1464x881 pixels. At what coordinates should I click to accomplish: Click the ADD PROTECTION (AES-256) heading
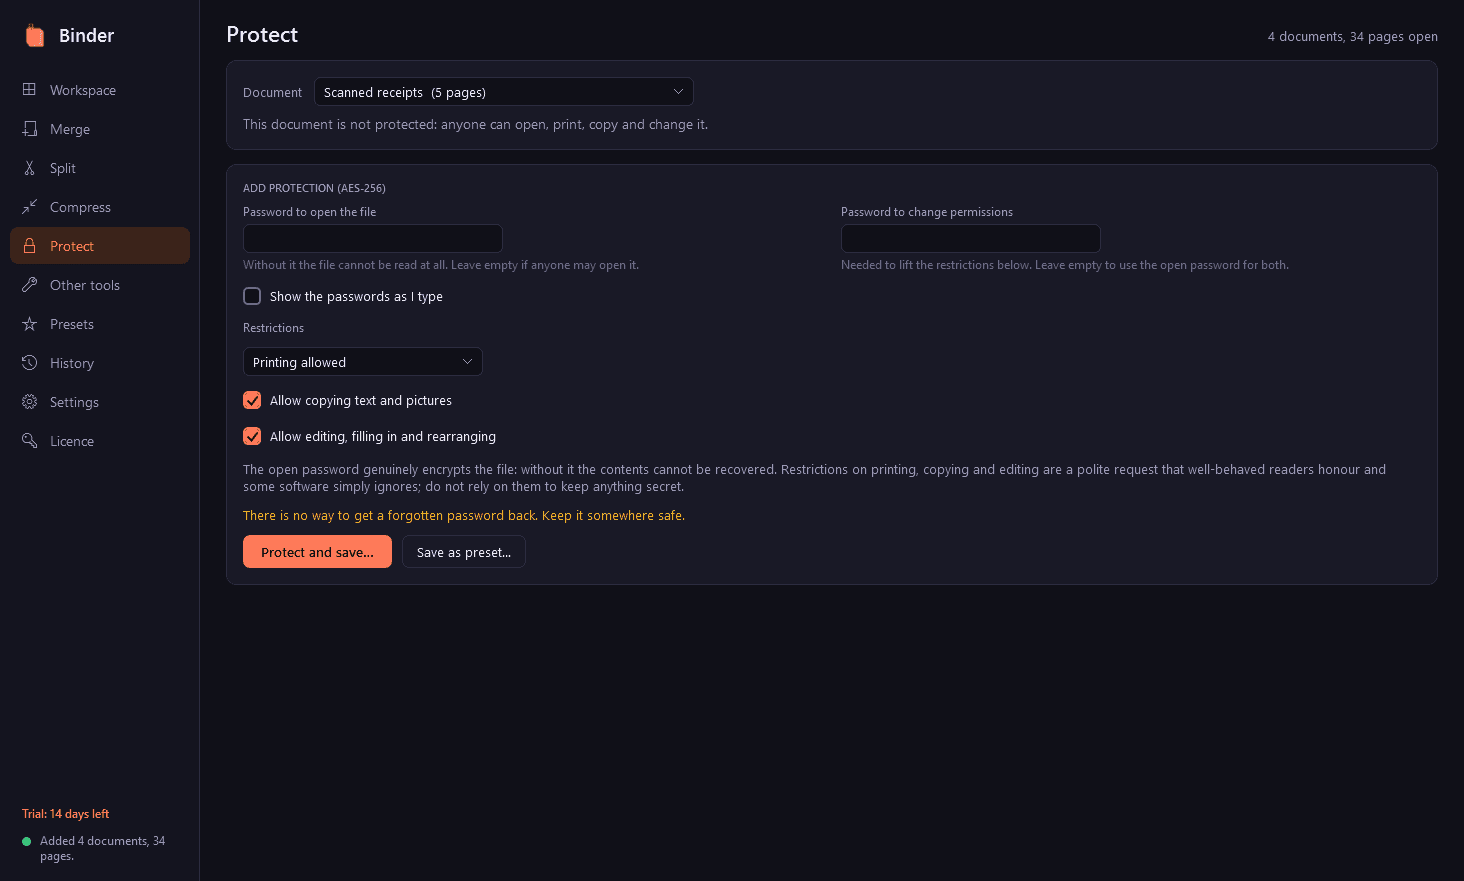click(314, 188)
